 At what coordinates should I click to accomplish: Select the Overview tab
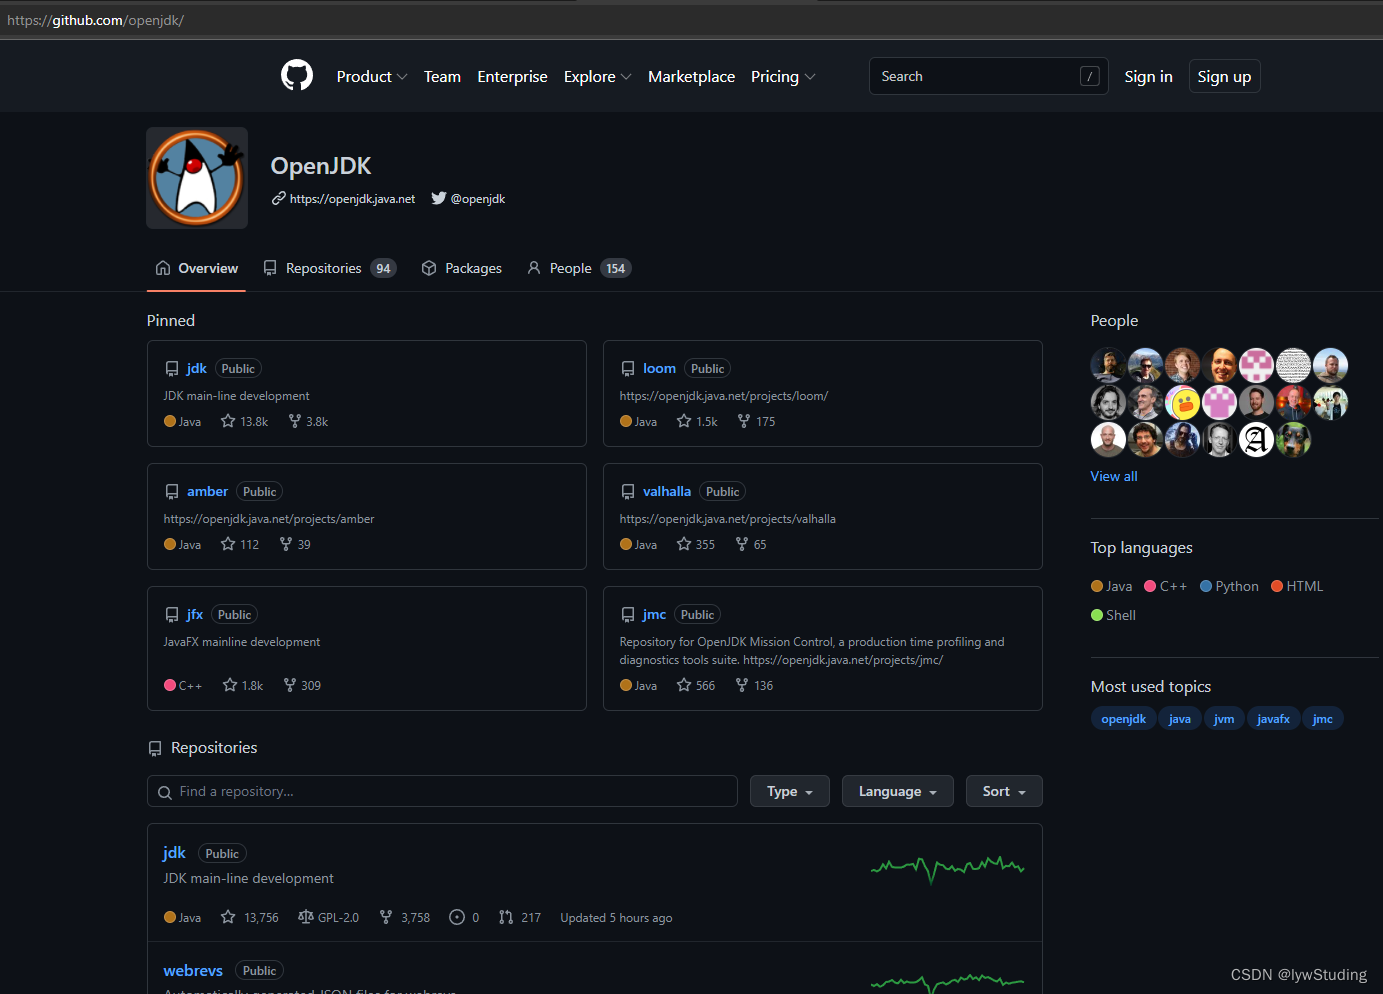tap(196, 268)
